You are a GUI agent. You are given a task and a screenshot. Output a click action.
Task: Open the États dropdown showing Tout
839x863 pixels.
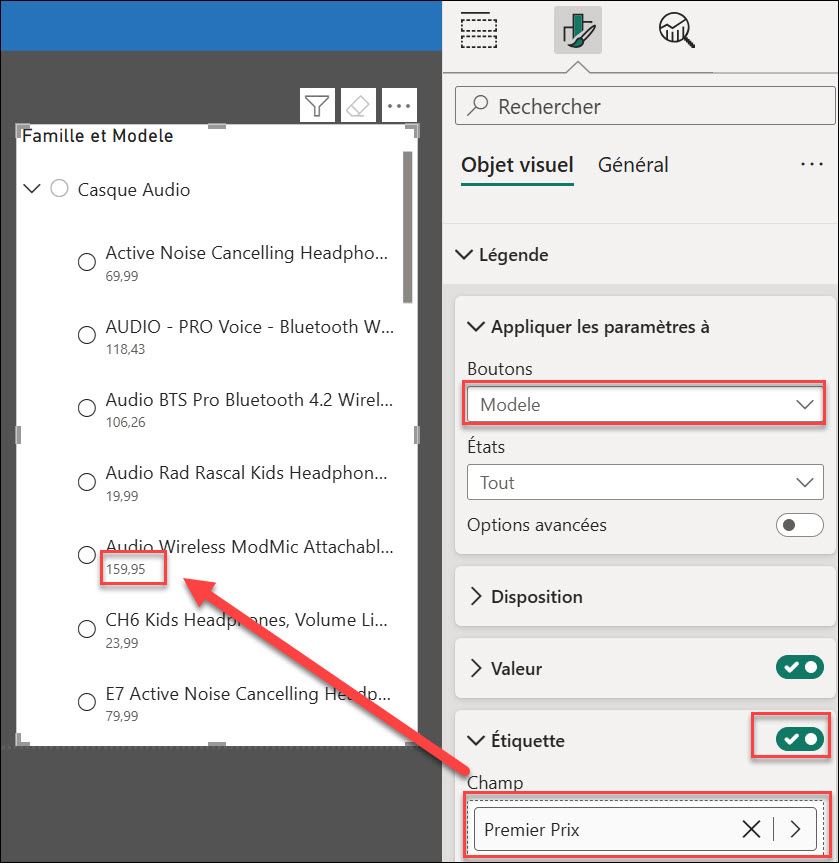point(645,483)
